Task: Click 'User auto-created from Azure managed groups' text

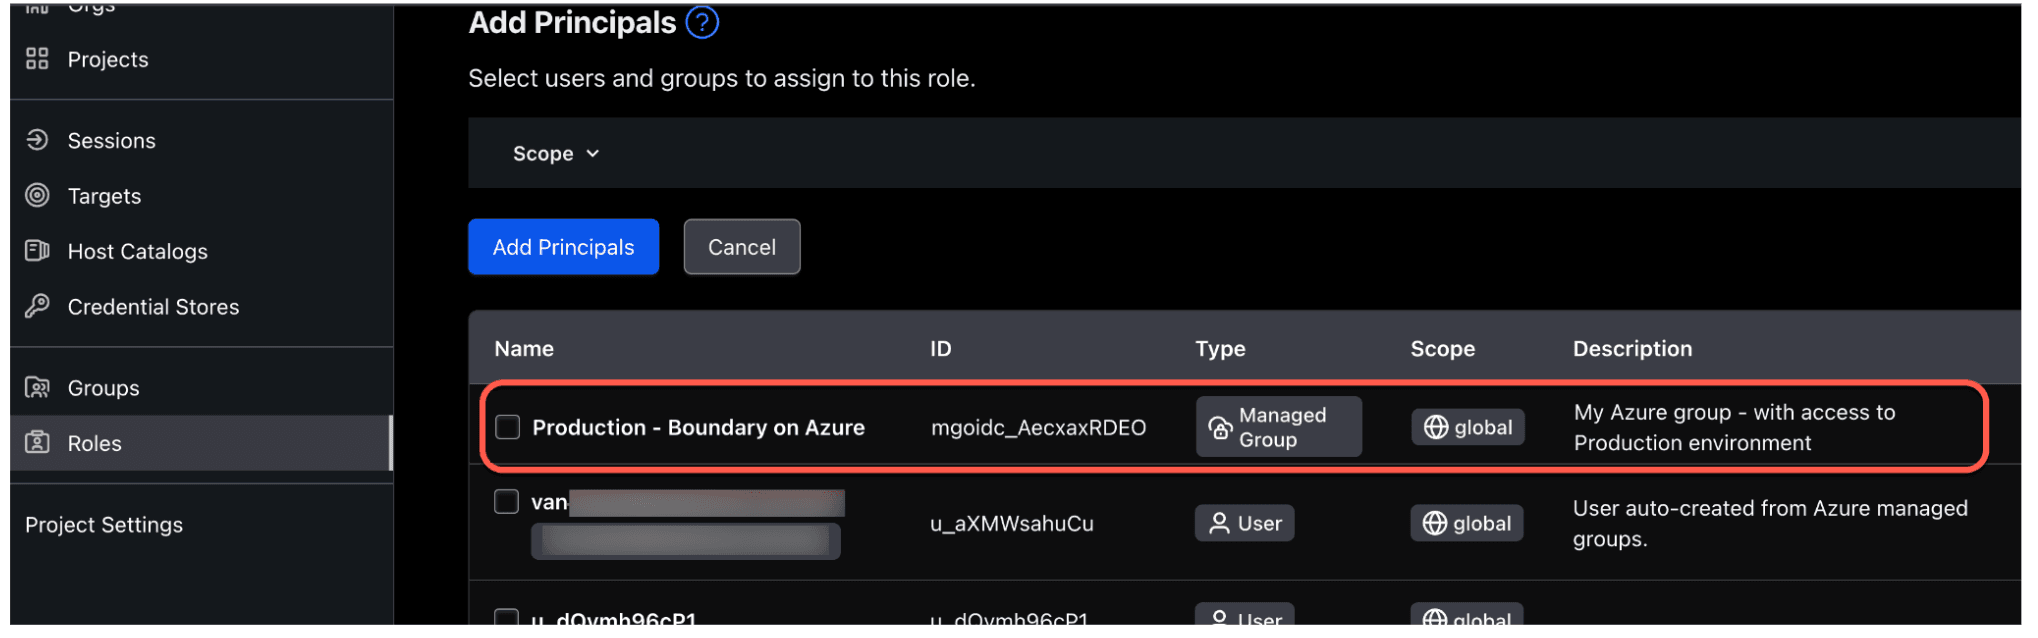Action: pyautogui.click(x=1770, y=524)
